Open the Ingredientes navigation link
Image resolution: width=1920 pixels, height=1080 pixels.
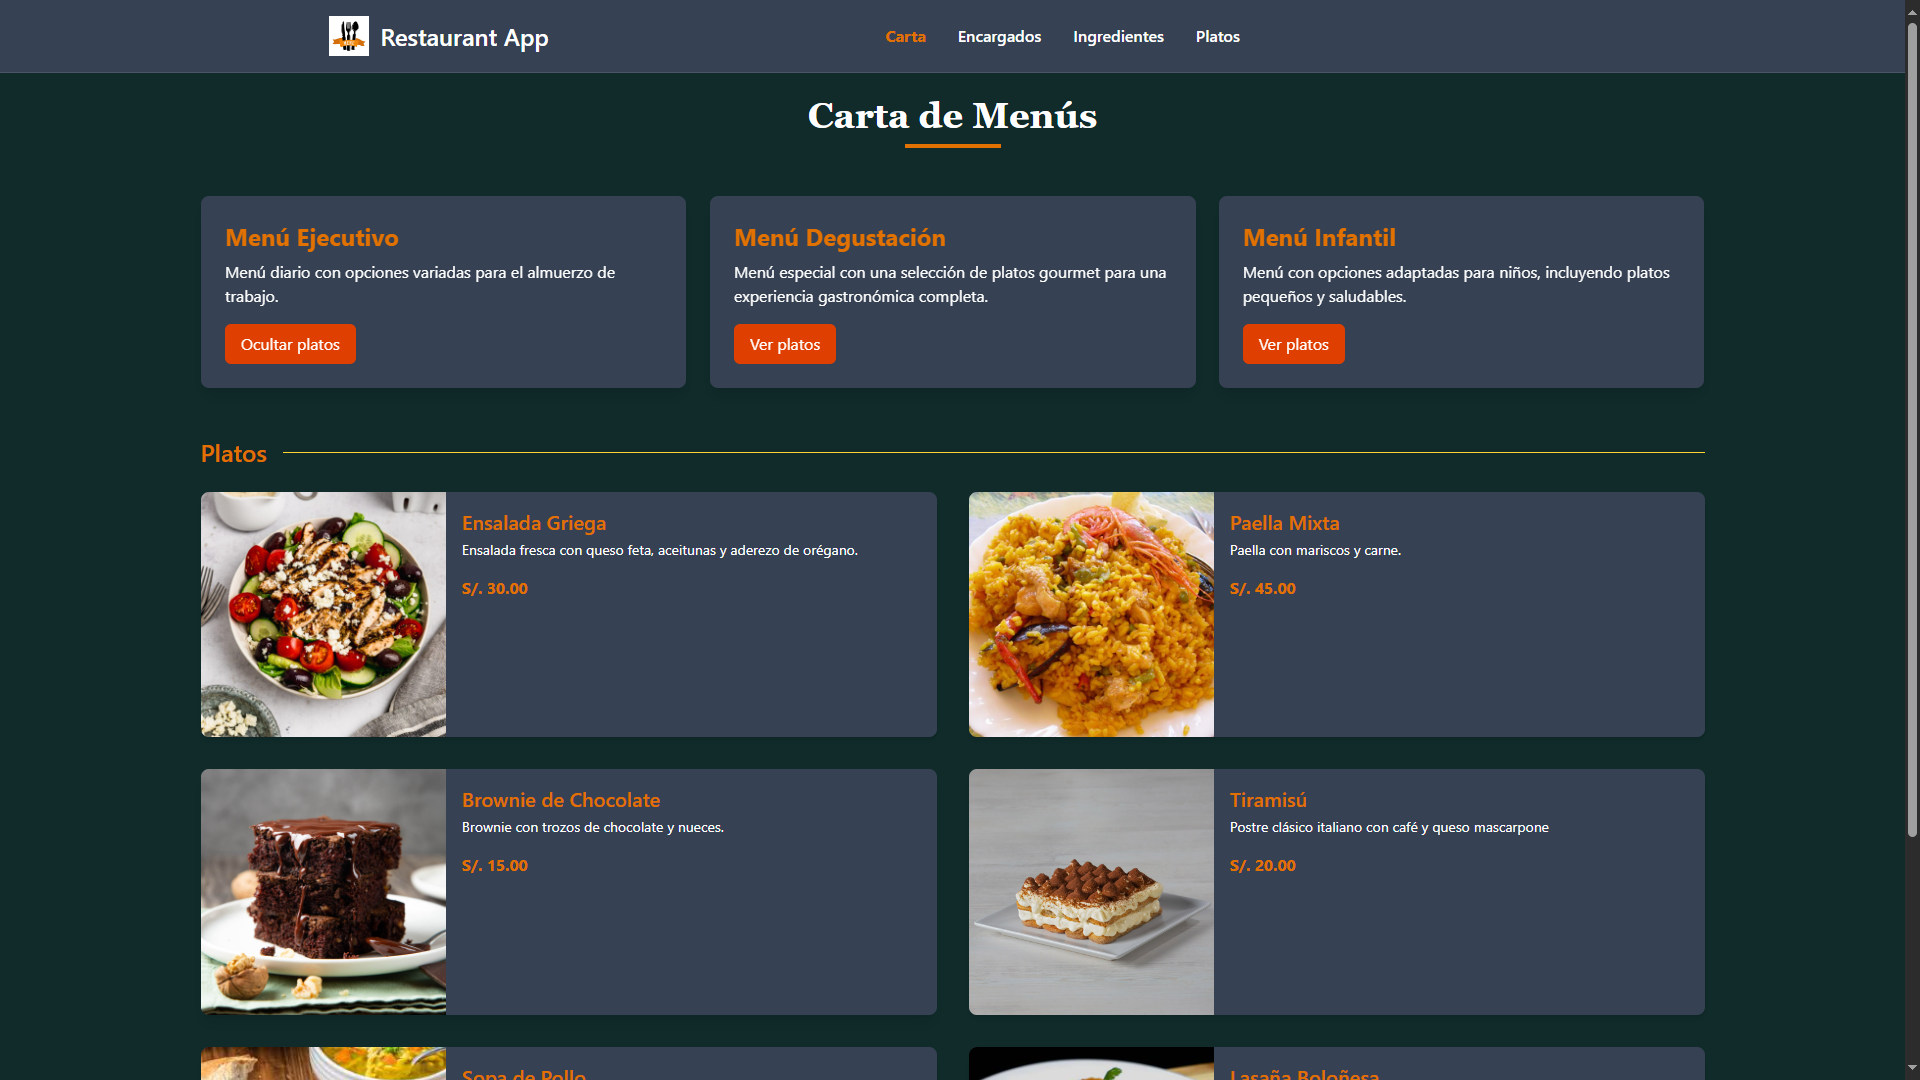(1118, 36)
